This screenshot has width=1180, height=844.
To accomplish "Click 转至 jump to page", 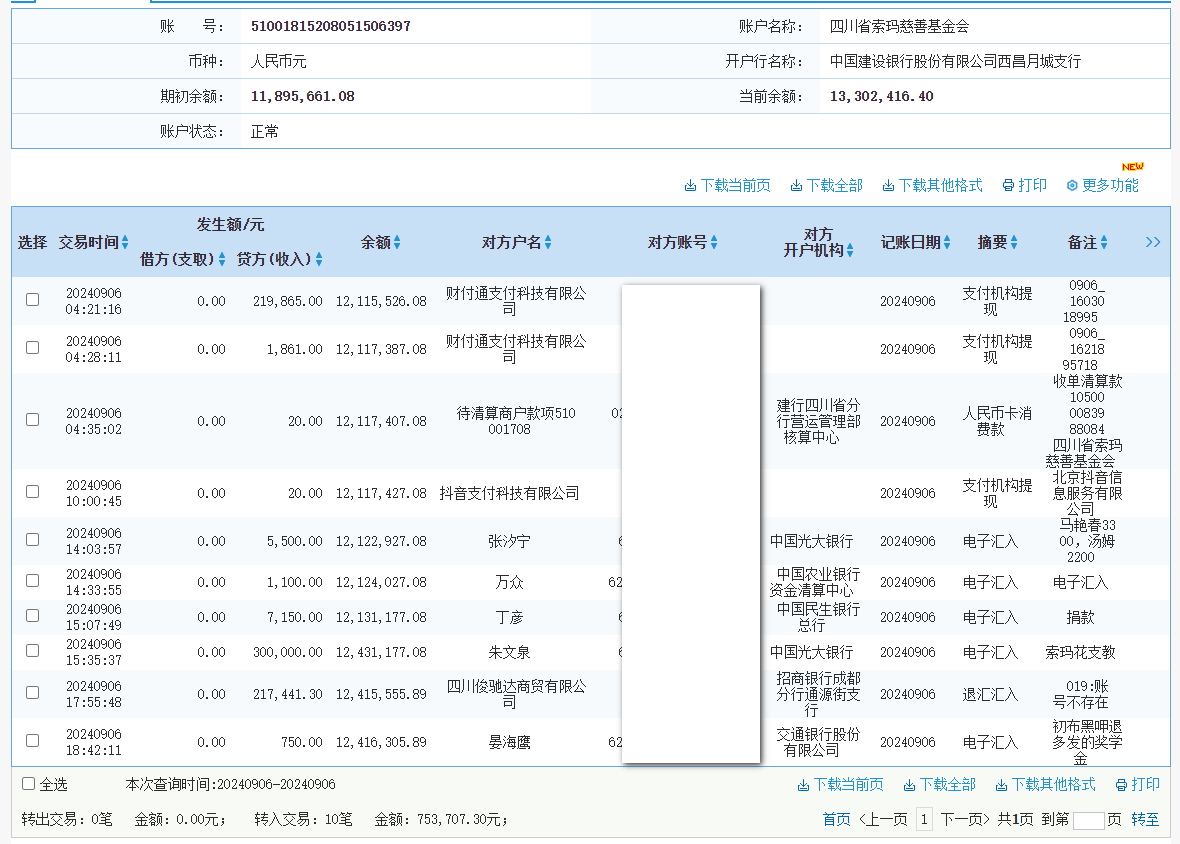I will 1145,819.
